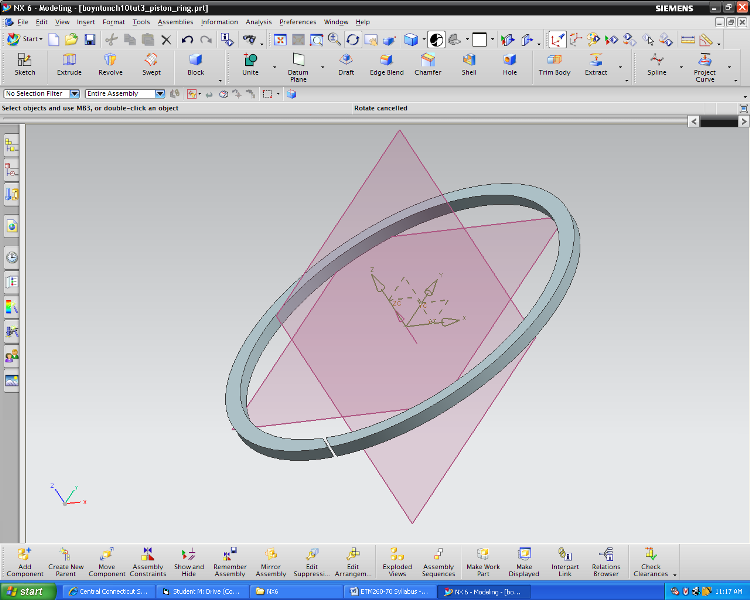Open the Assemblies menu
This screenshot has height=600, width=750.
click(175, 21)
